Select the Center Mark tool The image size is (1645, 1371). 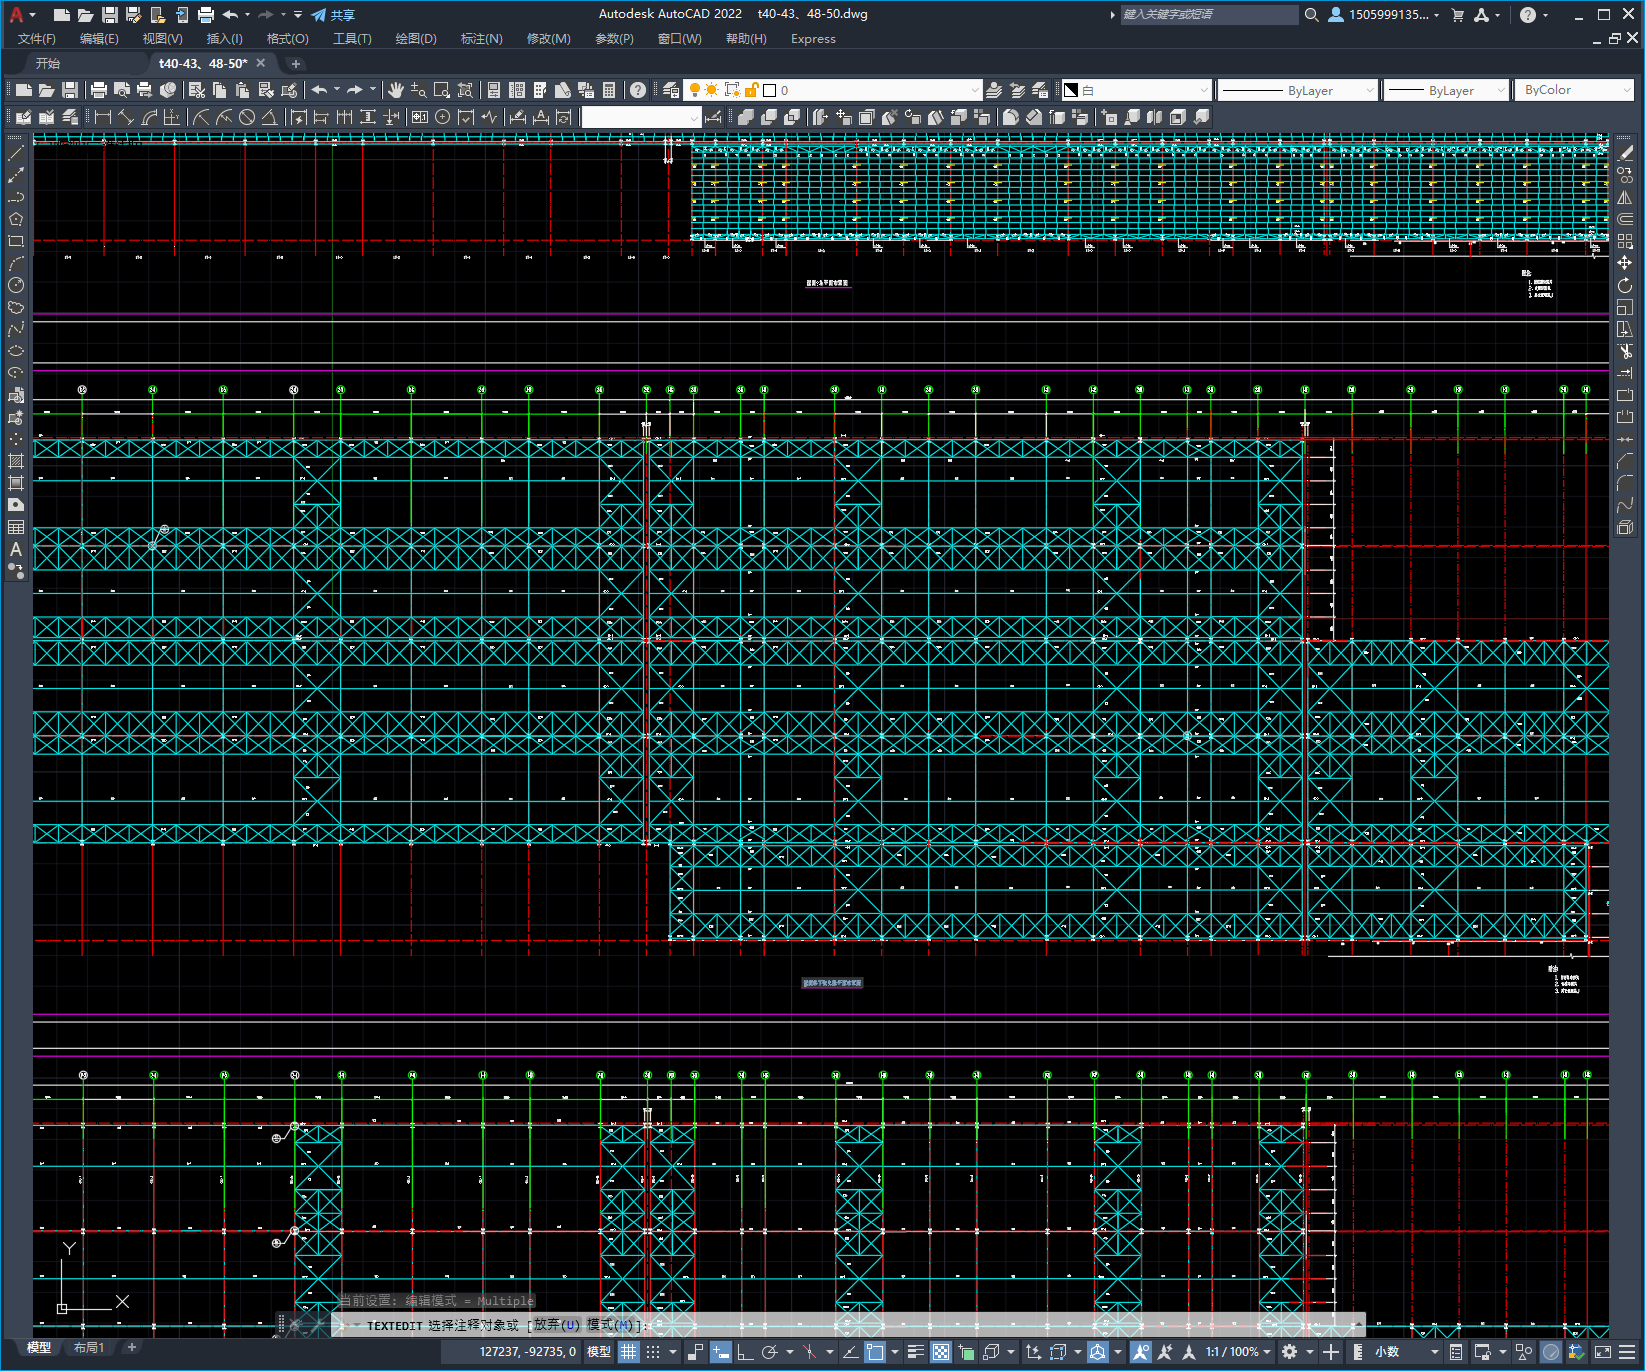point(443,117)
